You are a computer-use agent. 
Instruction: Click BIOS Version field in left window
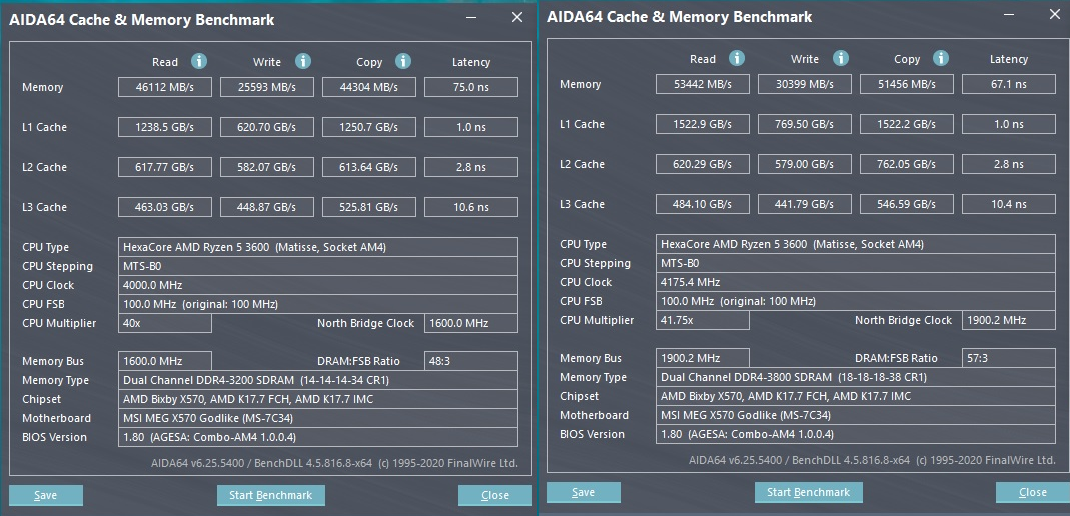click(317, 437)
